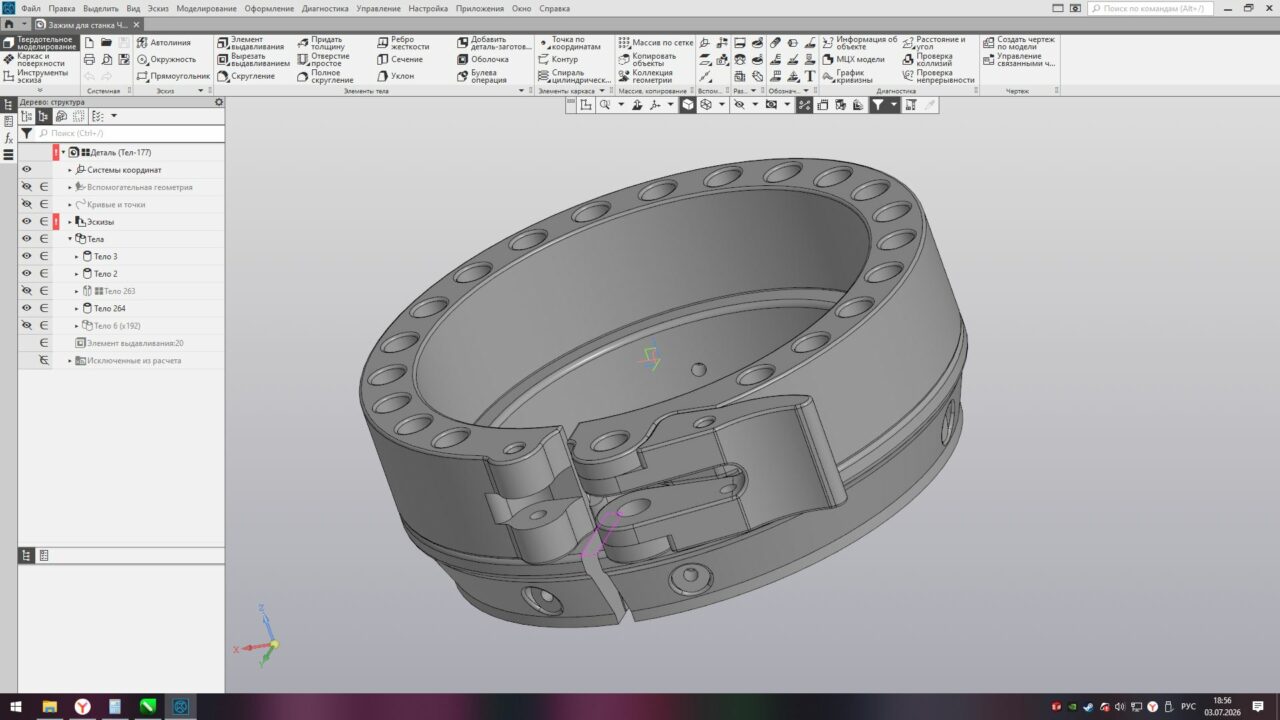This screenshot has height=720, width=1280.
Task: Open the Файл menu
Action: tap(30, 8)
